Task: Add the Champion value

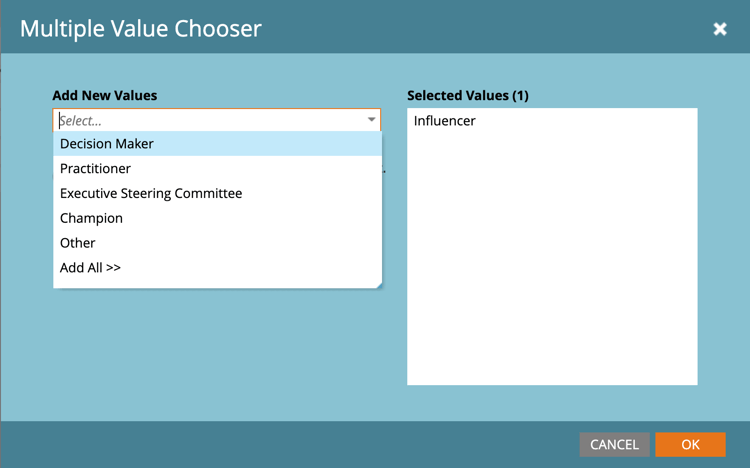Action: point(91,218)
